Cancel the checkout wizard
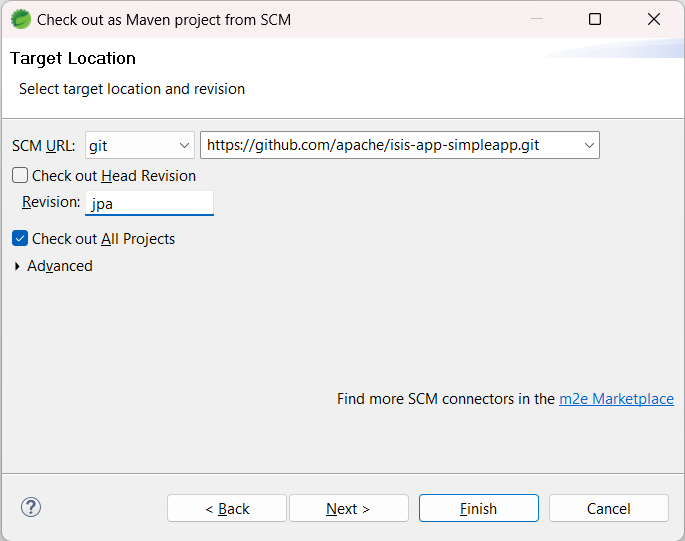Screen dimensions: 685x541 click(x=608, y=508)
